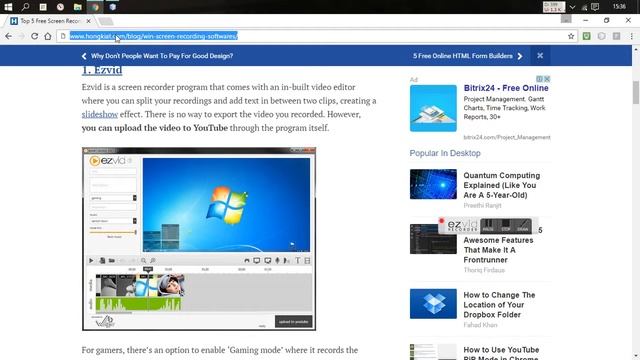
Task: Open the green browser extension icon
Action: [587, 36]
